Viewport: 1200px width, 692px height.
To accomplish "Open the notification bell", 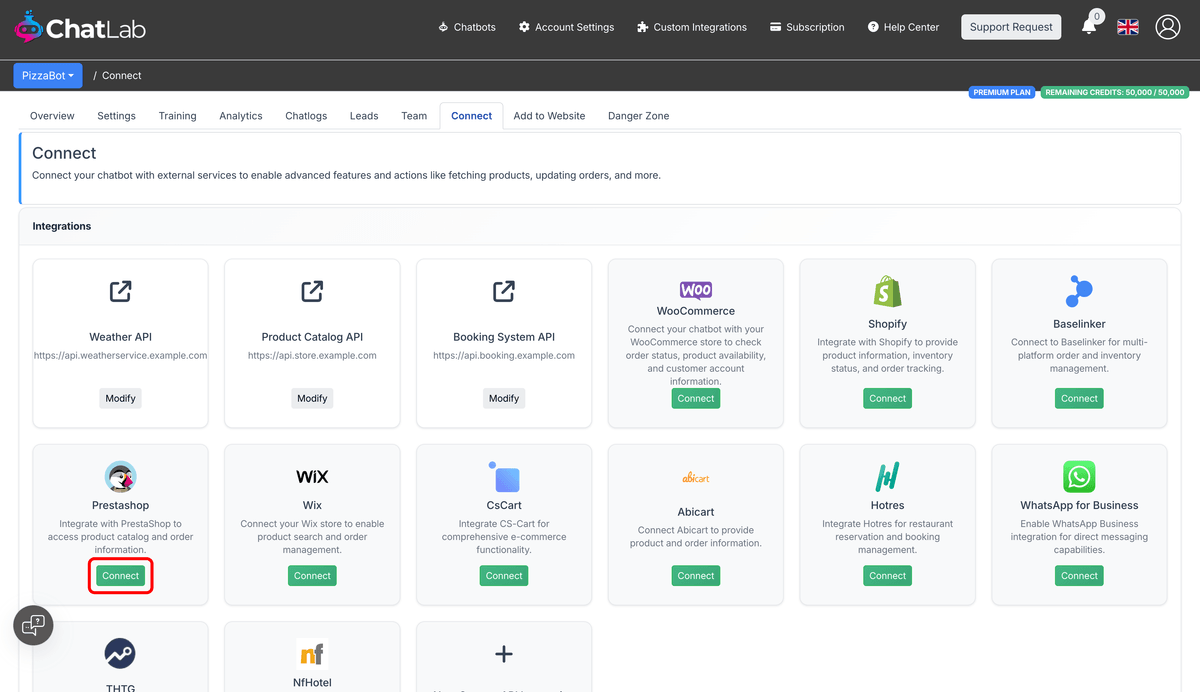I will click(1090, 27).
